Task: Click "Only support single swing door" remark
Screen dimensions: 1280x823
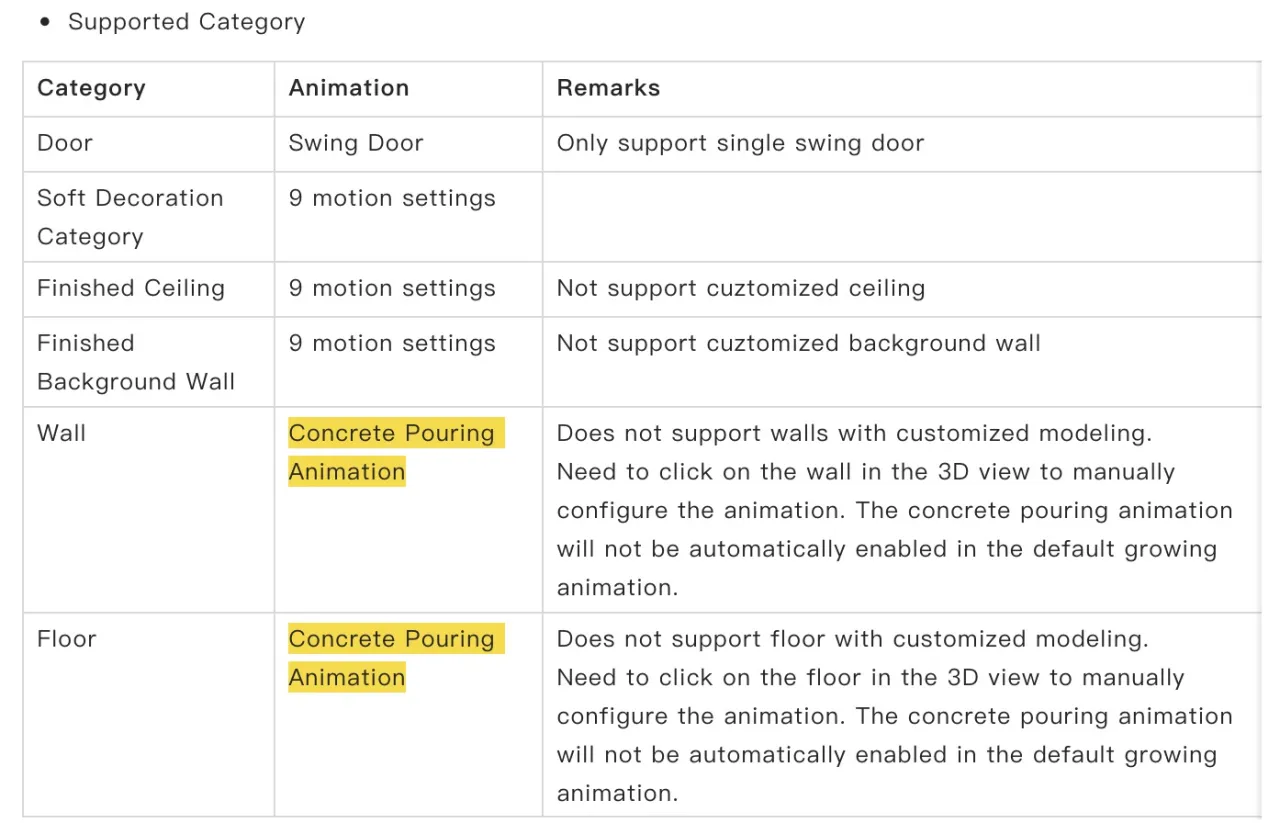Action: (740, 143)
